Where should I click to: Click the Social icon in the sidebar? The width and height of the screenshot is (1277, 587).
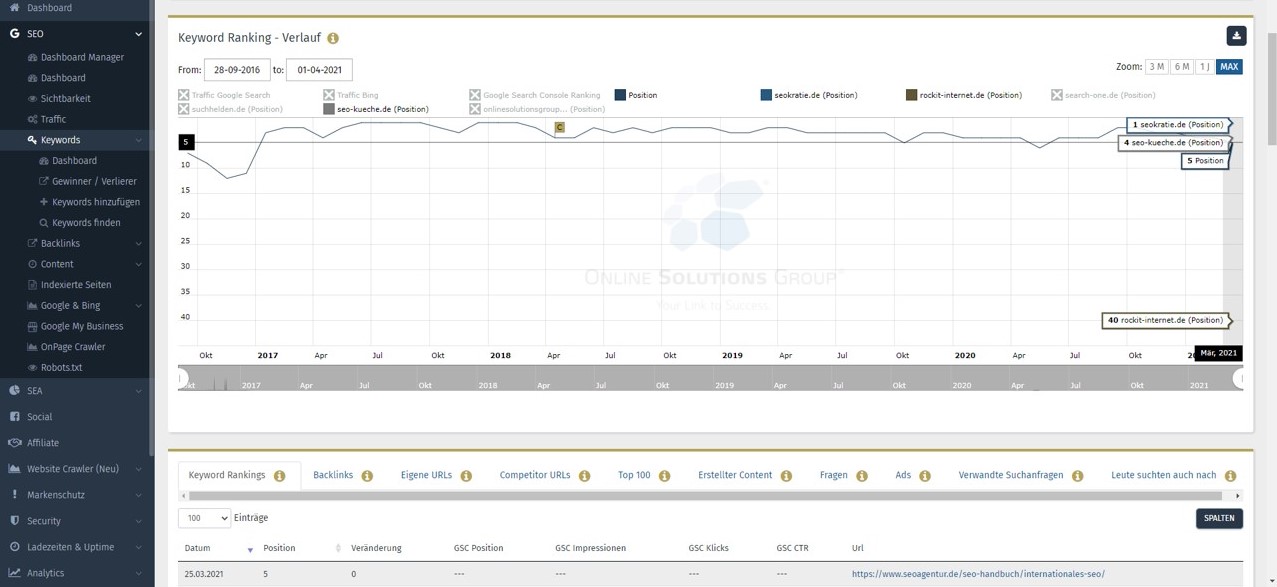14,416
